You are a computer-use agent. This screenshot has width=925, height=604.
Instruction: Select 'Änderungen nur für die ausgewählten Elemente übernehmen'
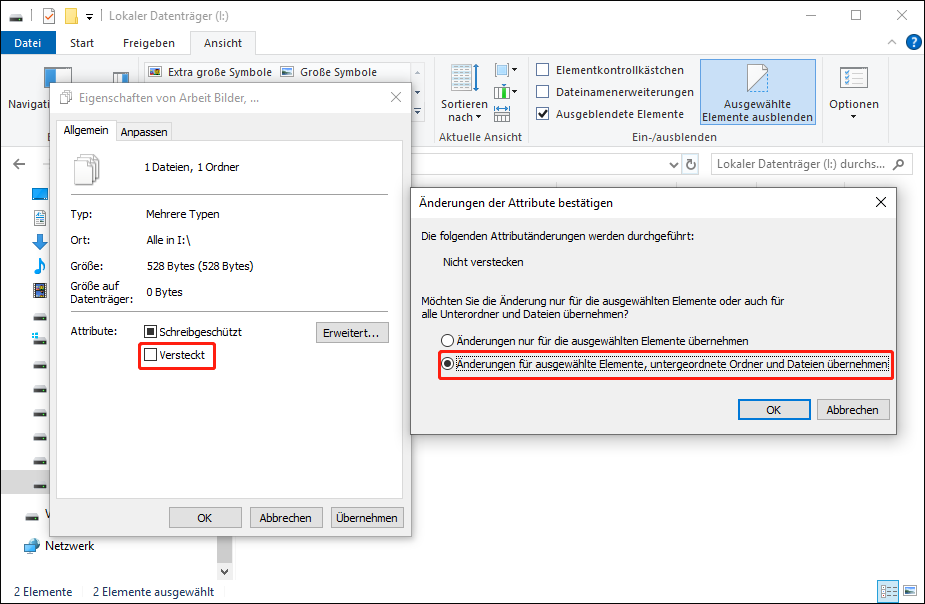point(447,340)
